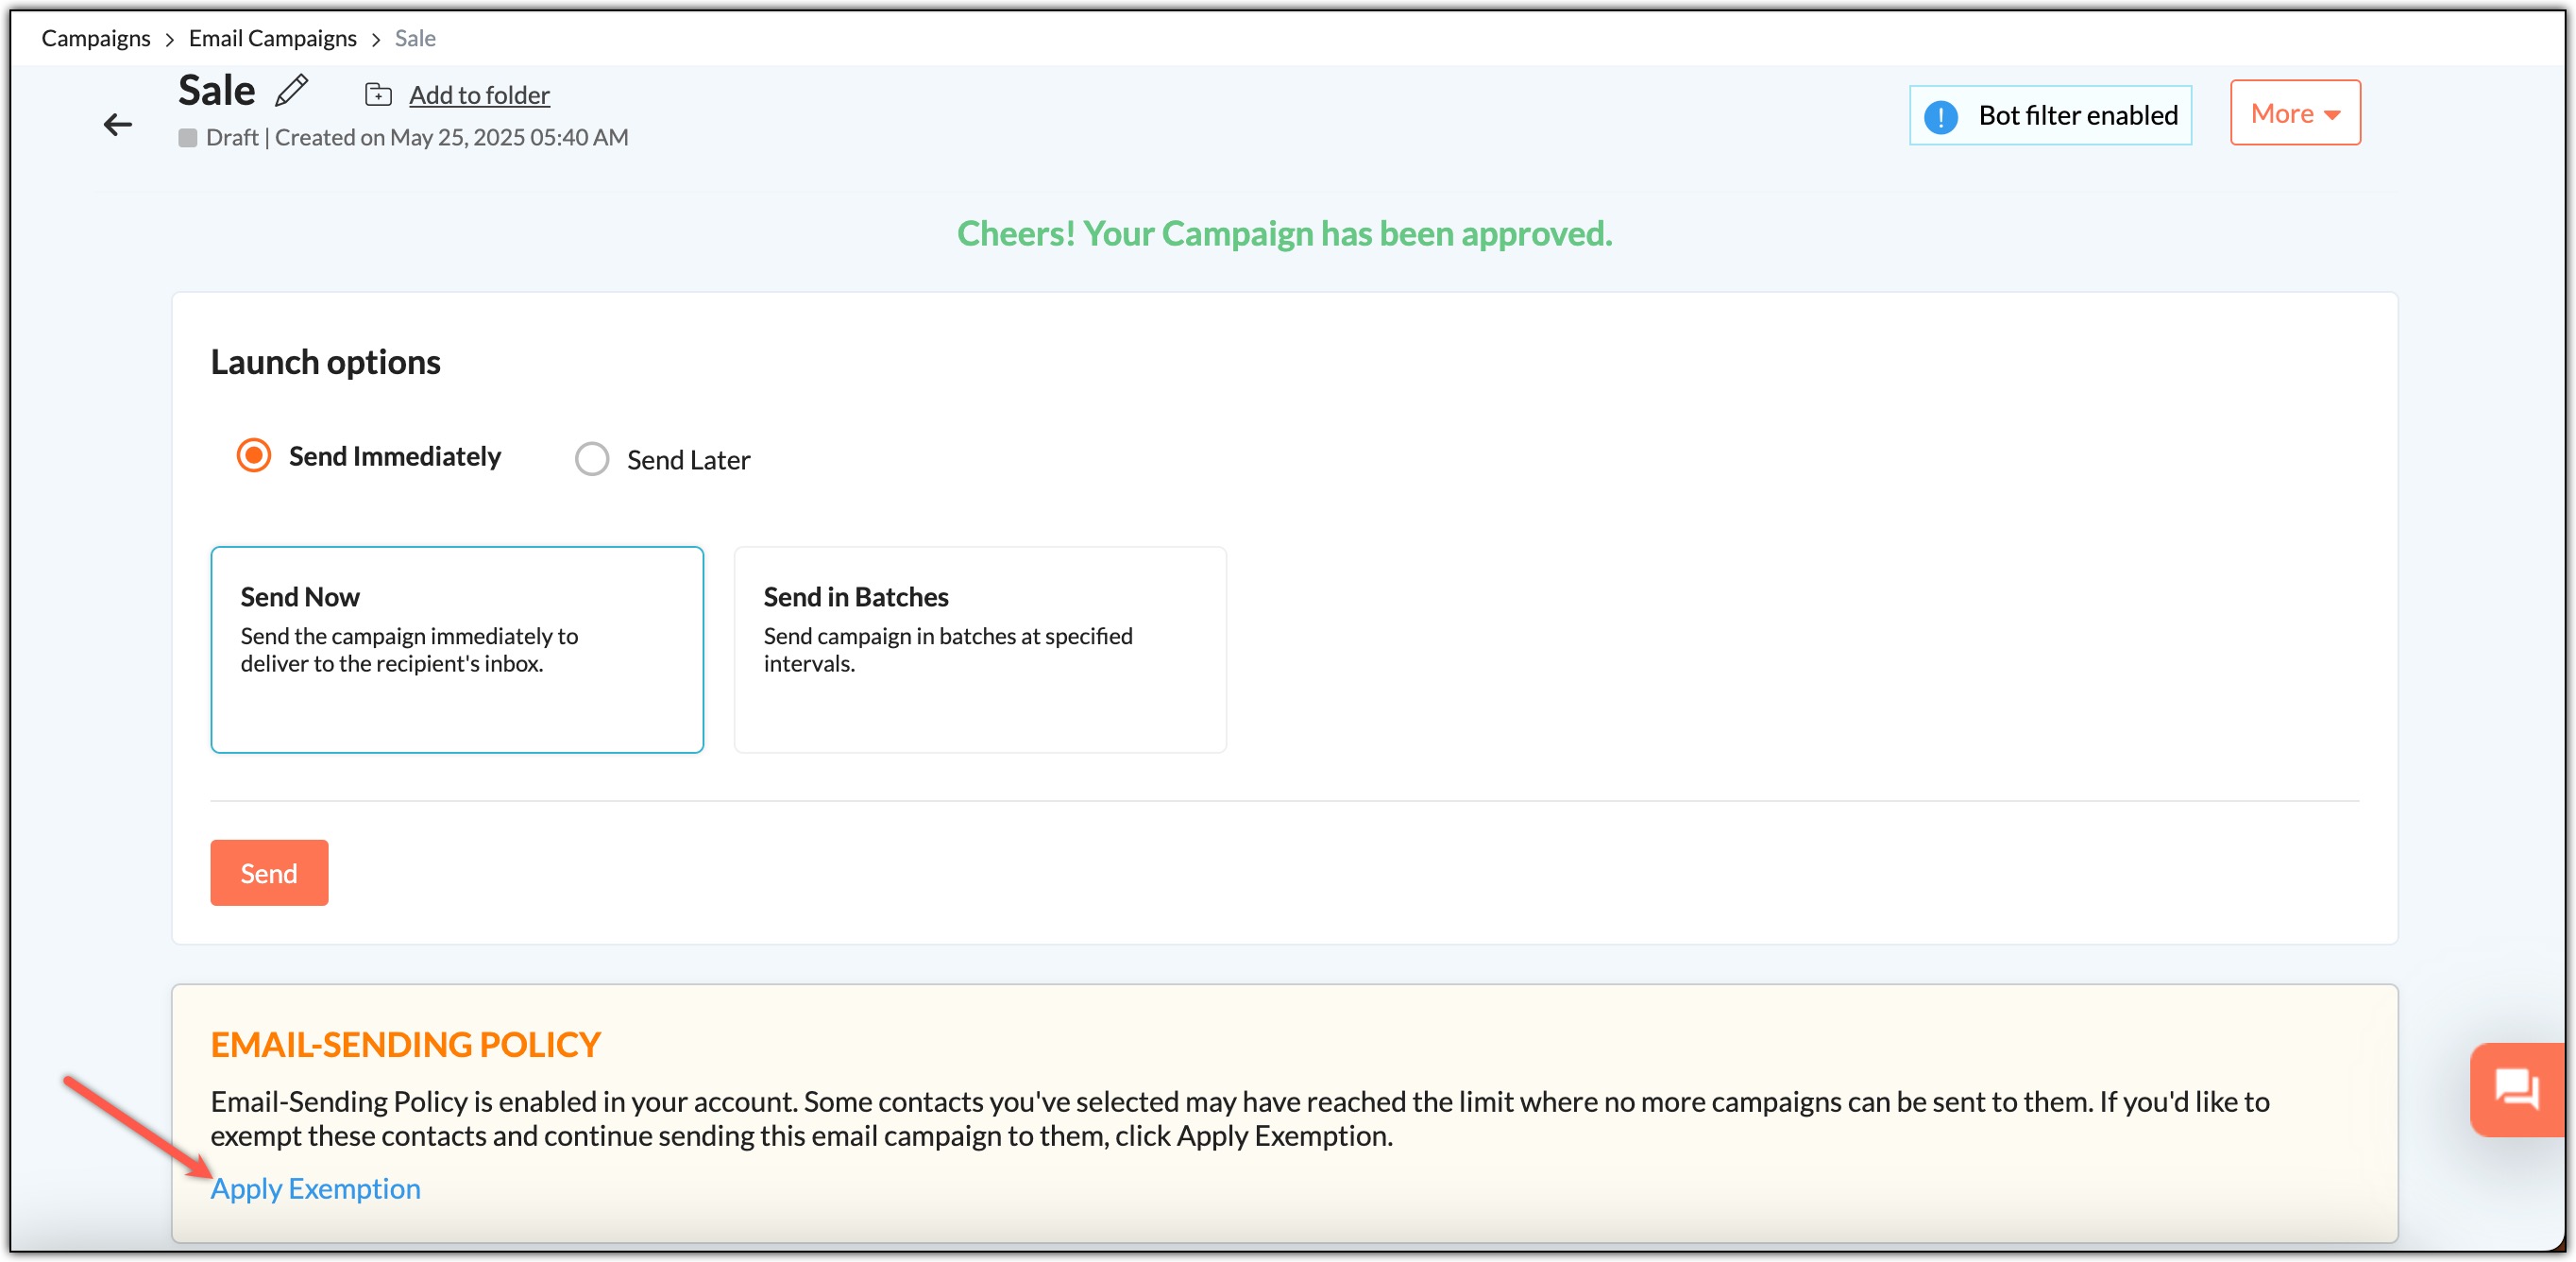
Task: Click the Bot filter enabled badge
Action: tap(2050, 116)
